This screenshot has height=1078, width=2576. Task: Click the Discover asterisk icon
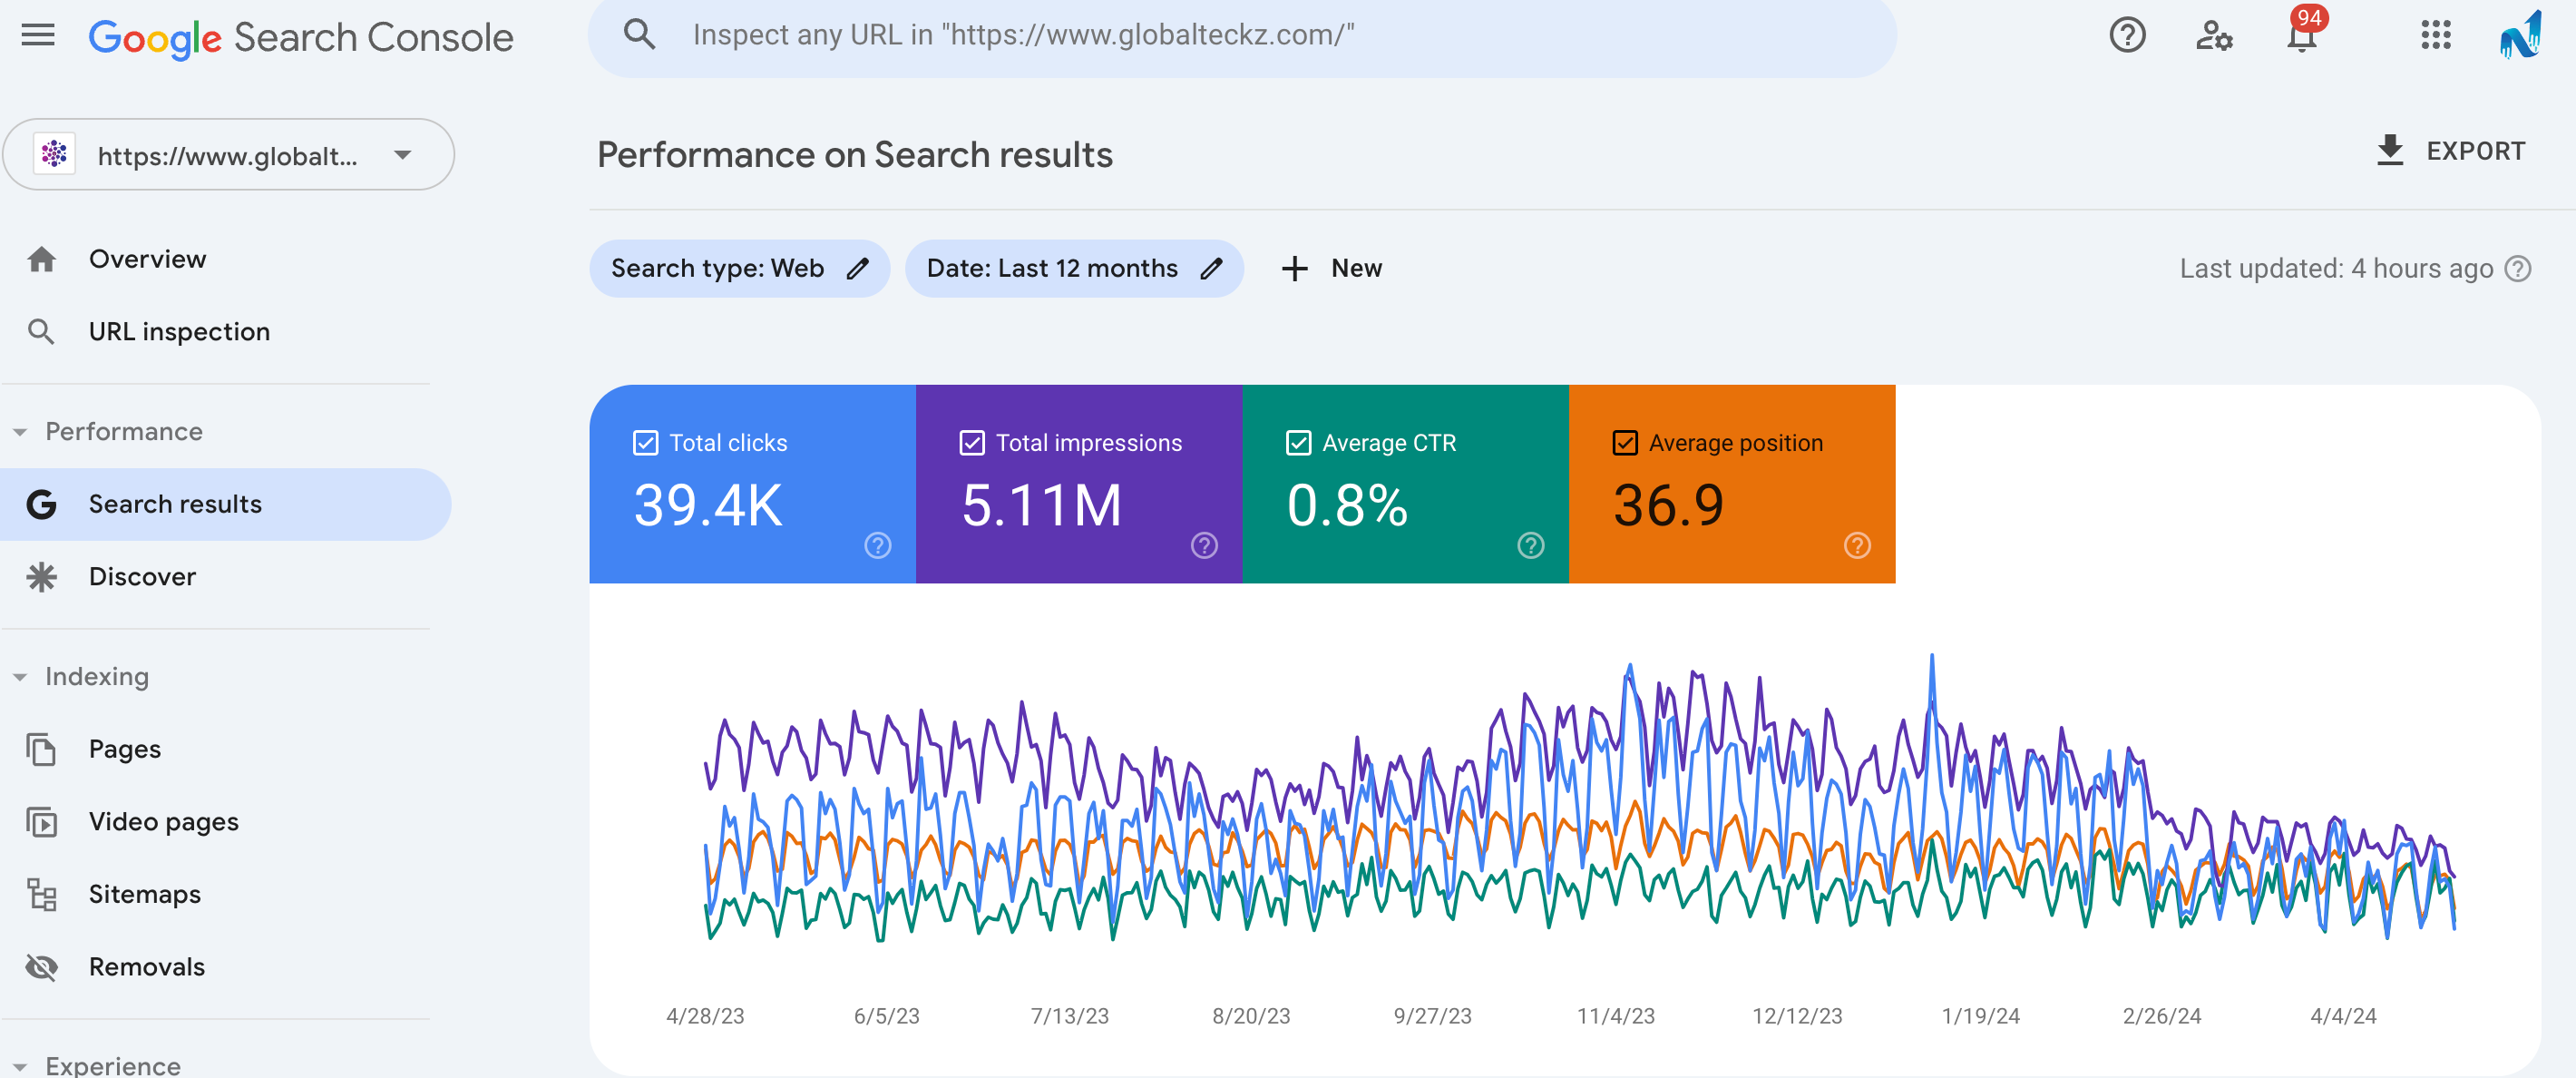[41, 577]
